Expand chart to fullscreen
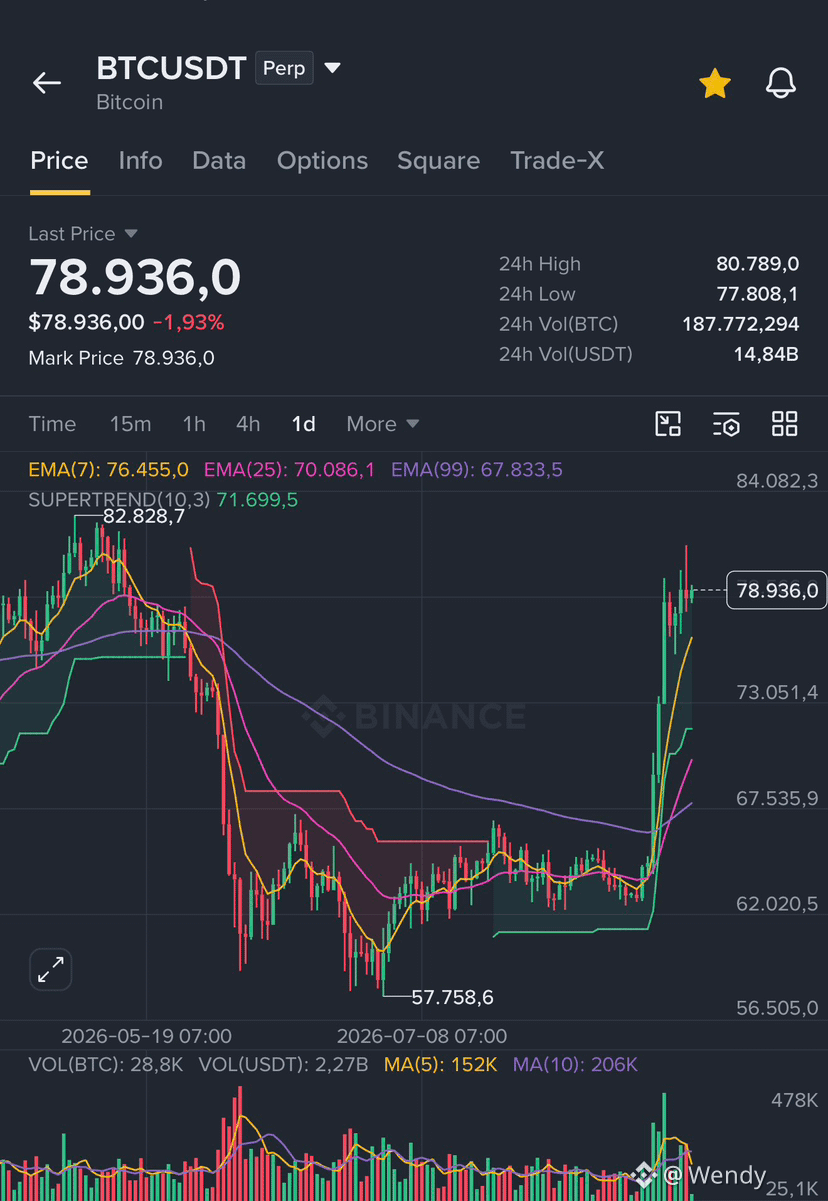Image resolution: width=828 pixels, height=1201 pixels. coord(50,969)
